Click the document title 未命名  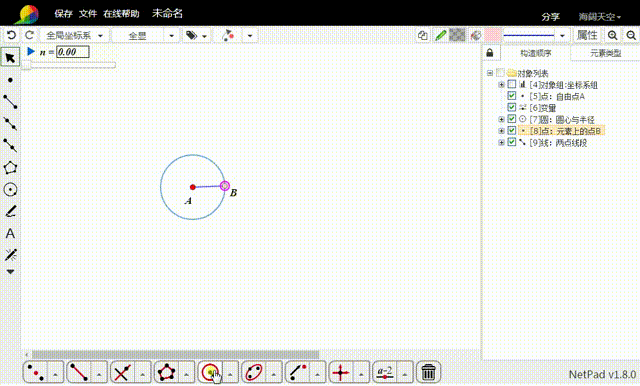(167, 13)
